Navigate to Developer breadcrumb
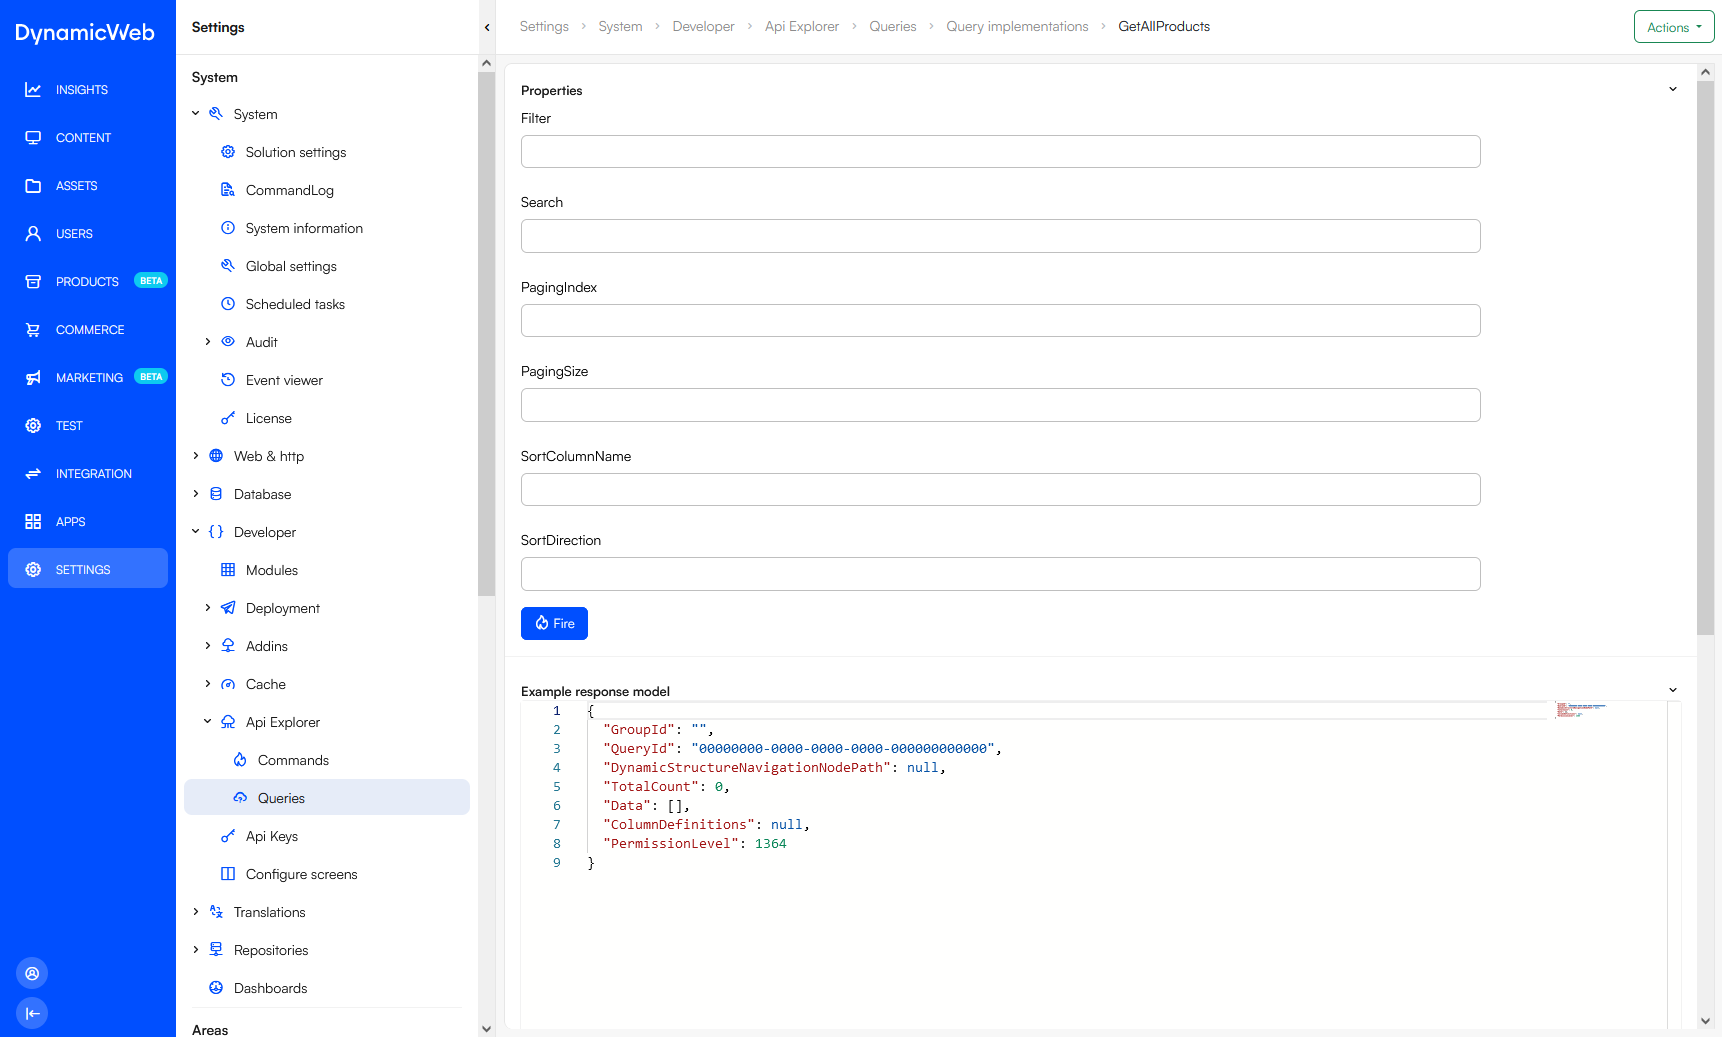Viewport: 1722px width, 1037px height. click(x=703, y=27)
